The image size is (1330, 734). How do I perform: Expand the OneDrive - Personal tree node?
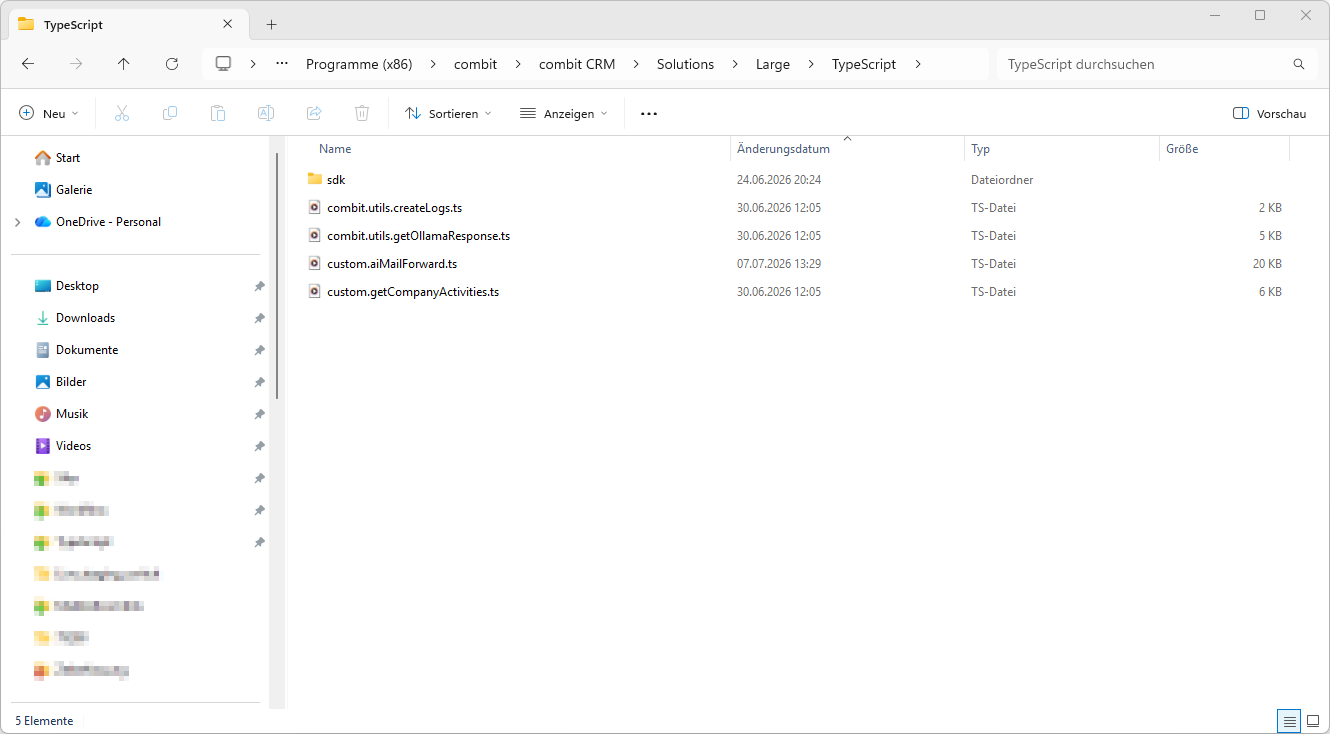17,222
